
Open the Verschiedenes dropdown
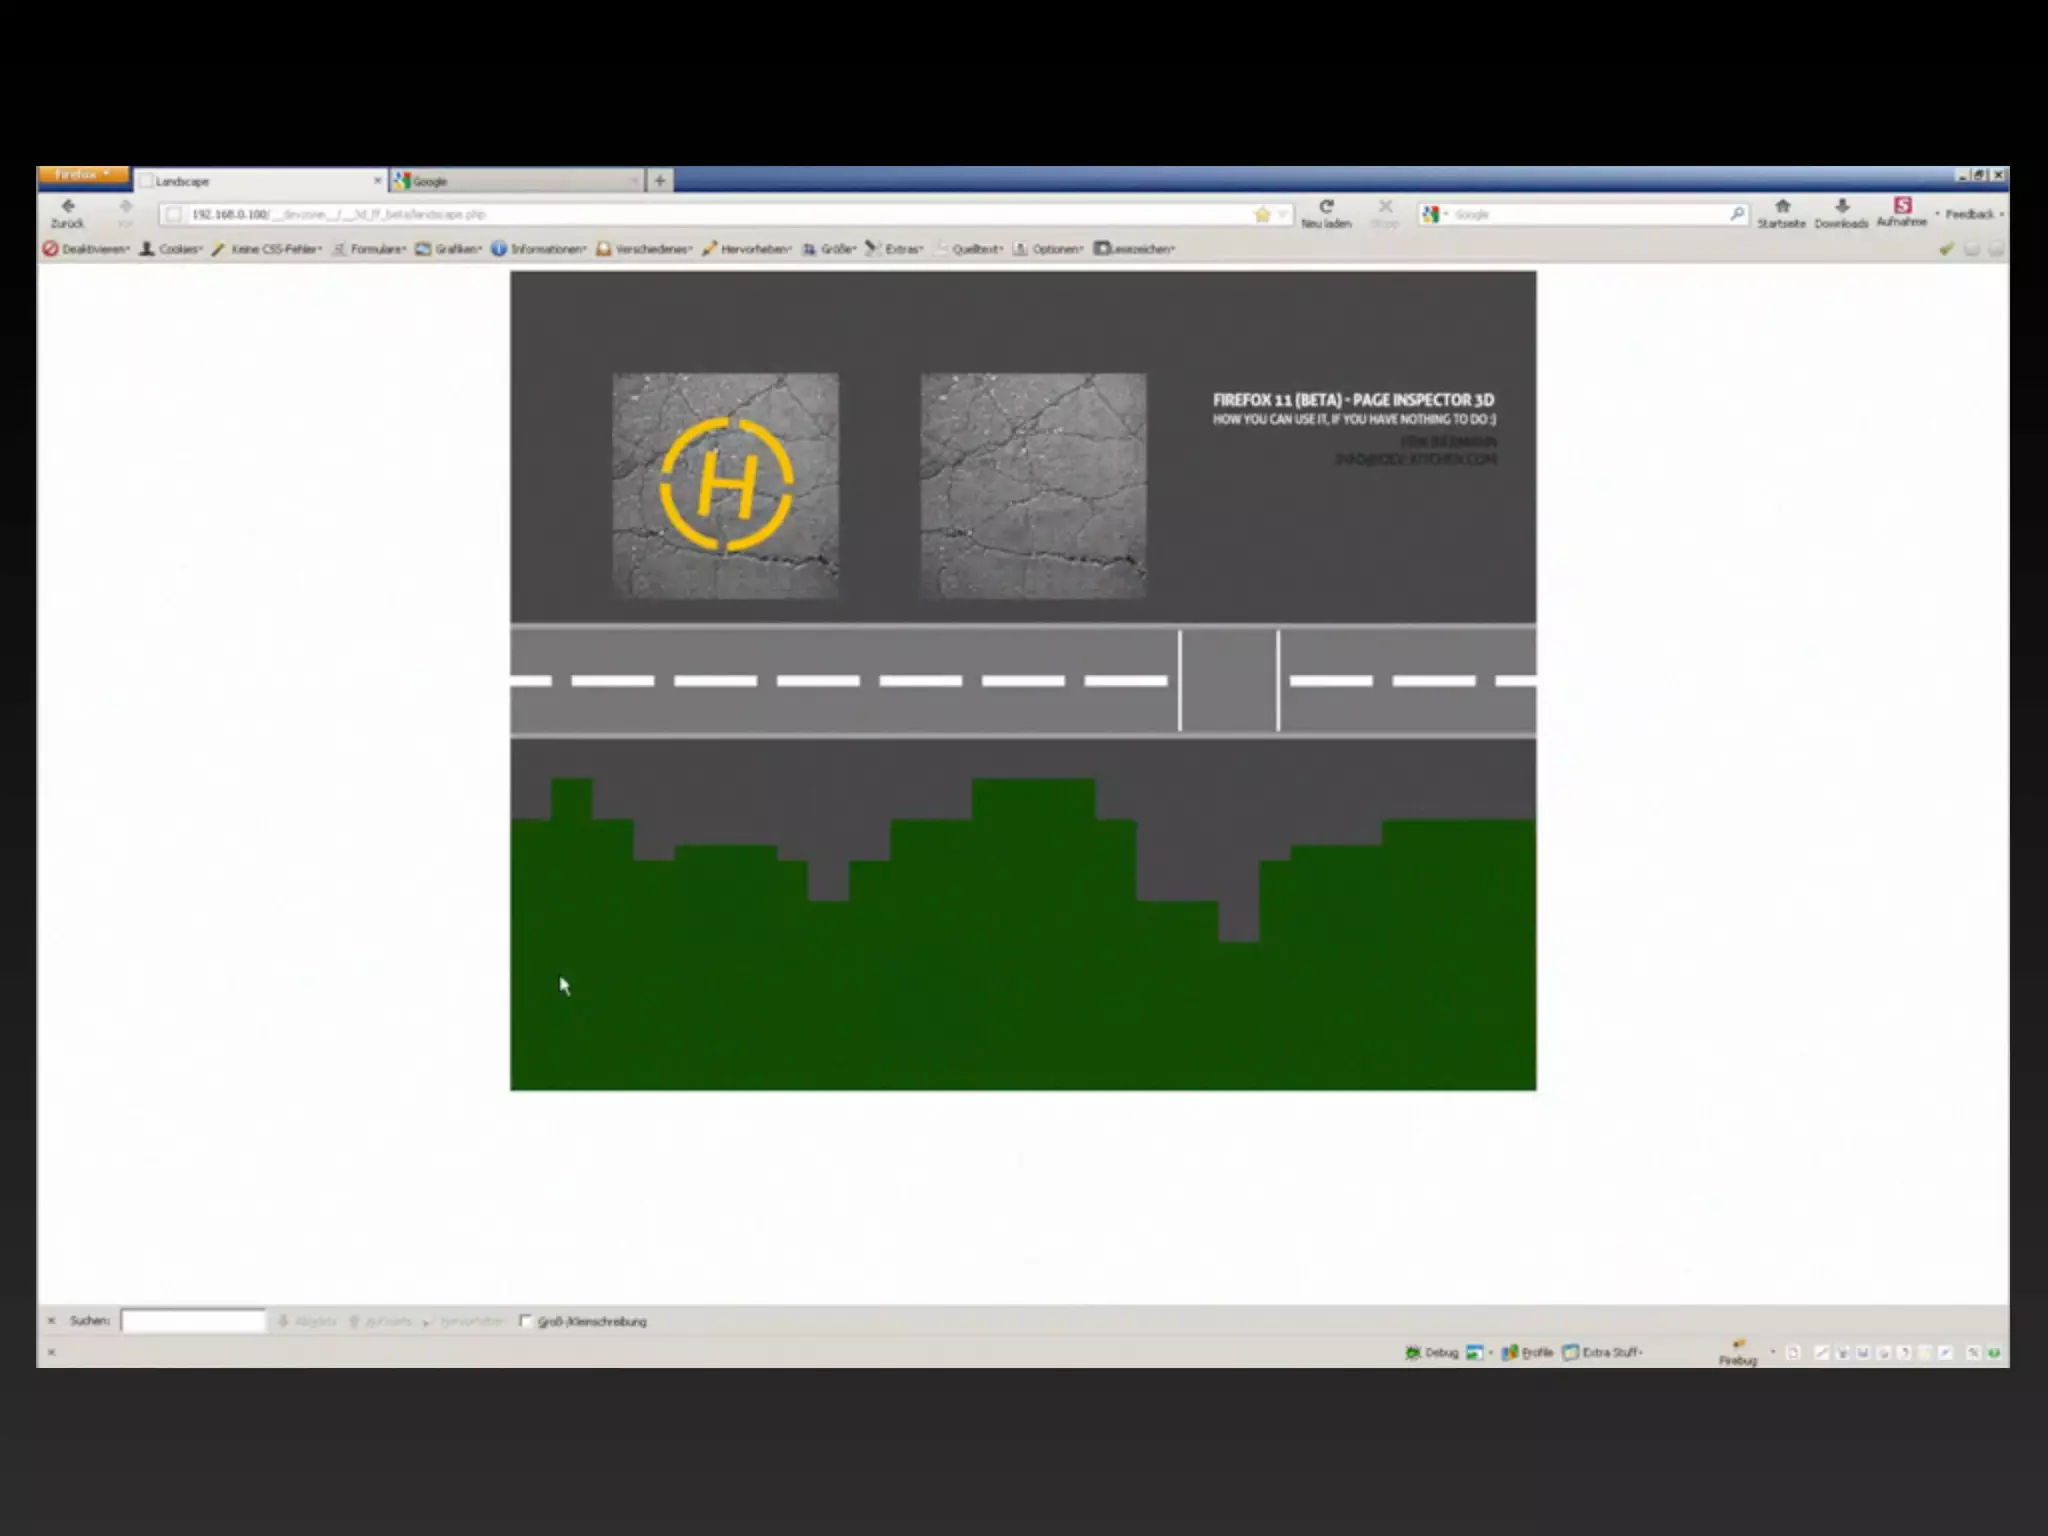(x=645, y=249)
